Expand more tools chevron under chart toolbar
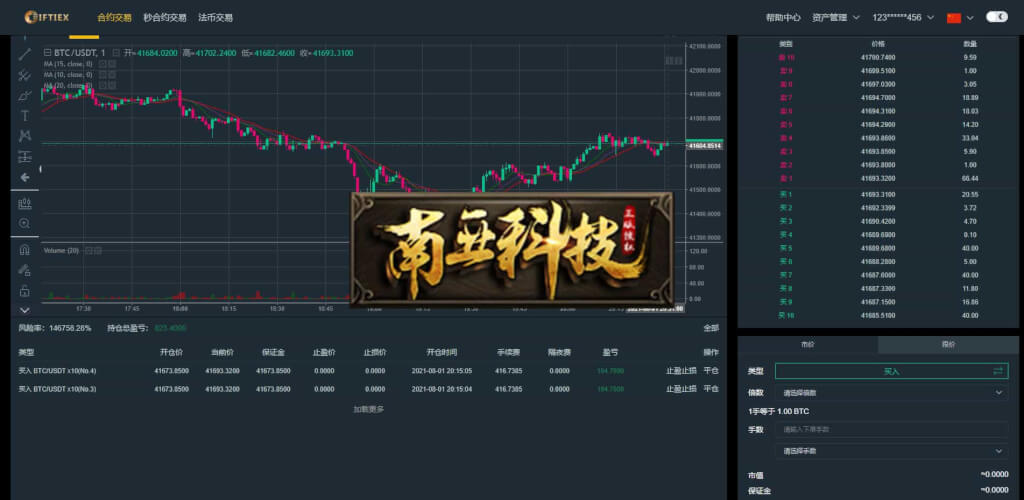This screenshot has width=1024, height=500. tap(25, 310)
